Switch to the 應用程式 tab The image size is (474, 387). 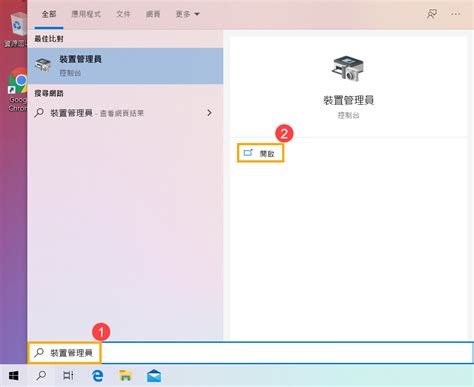86,14
